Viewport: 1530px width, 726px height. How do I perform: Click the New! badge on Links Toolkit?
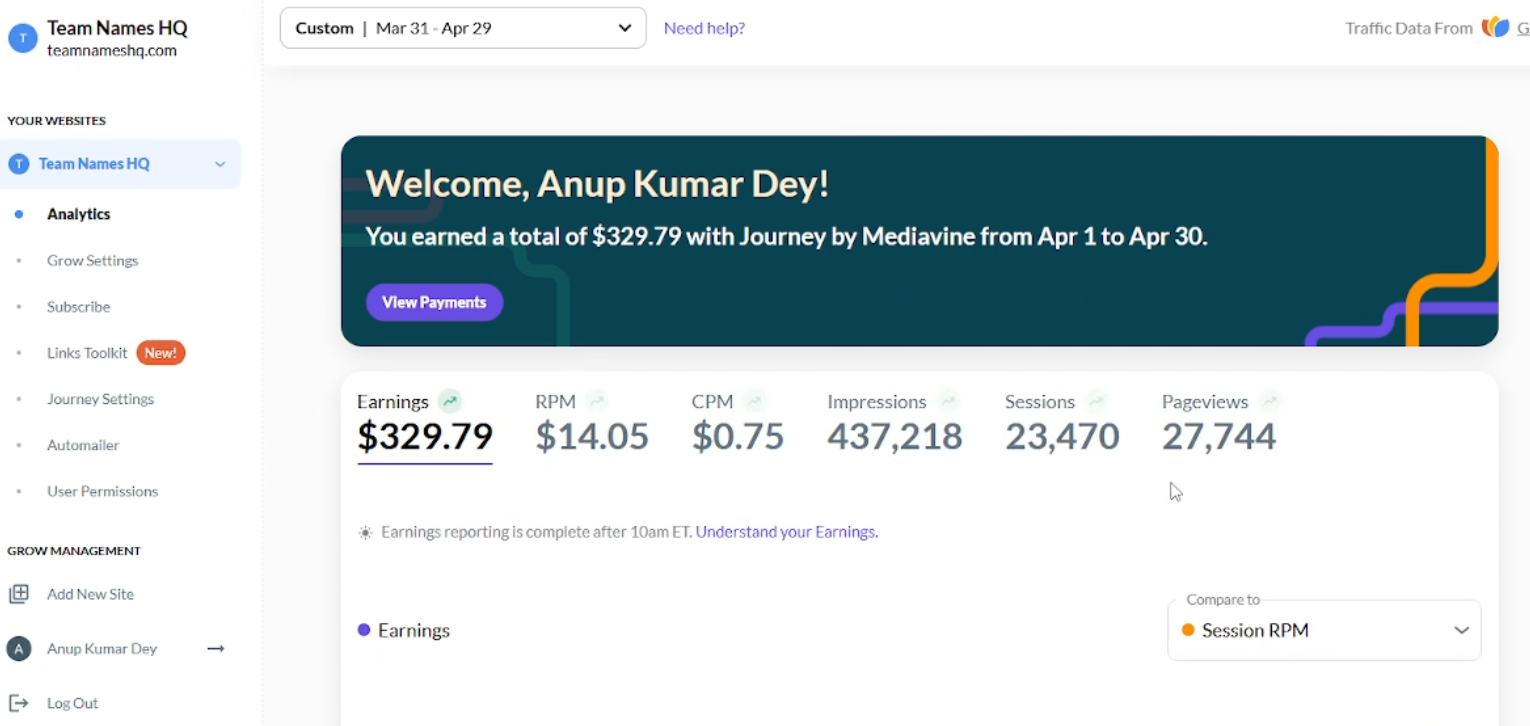click(161, 353)
